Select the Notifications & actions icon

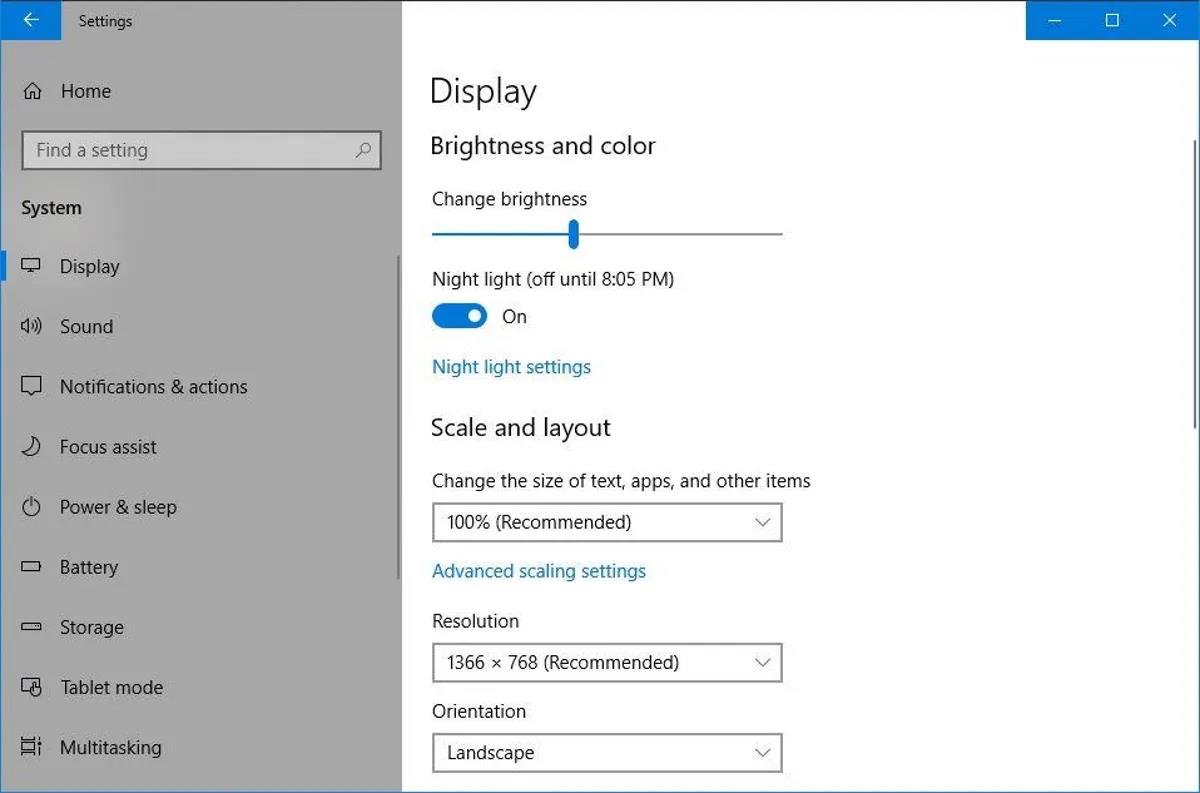pos(32,387)
